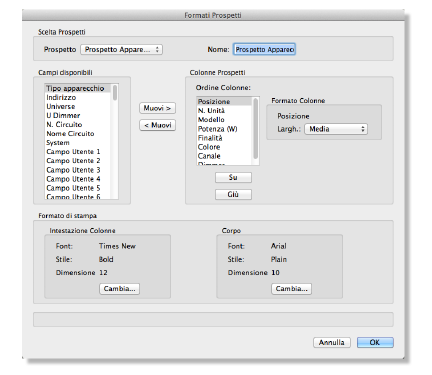
Task: Select Potenza (W) column
Action: click(x=224, y=129)
